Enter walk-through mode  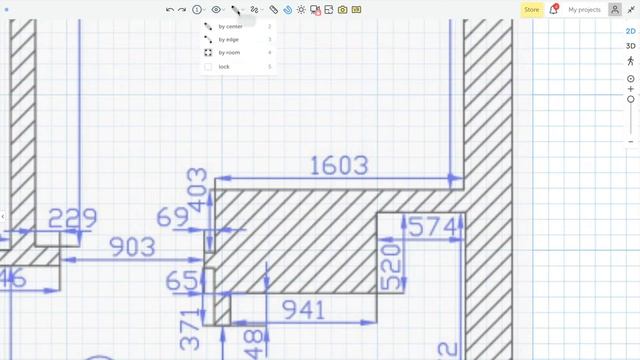[x=631, y=61]
